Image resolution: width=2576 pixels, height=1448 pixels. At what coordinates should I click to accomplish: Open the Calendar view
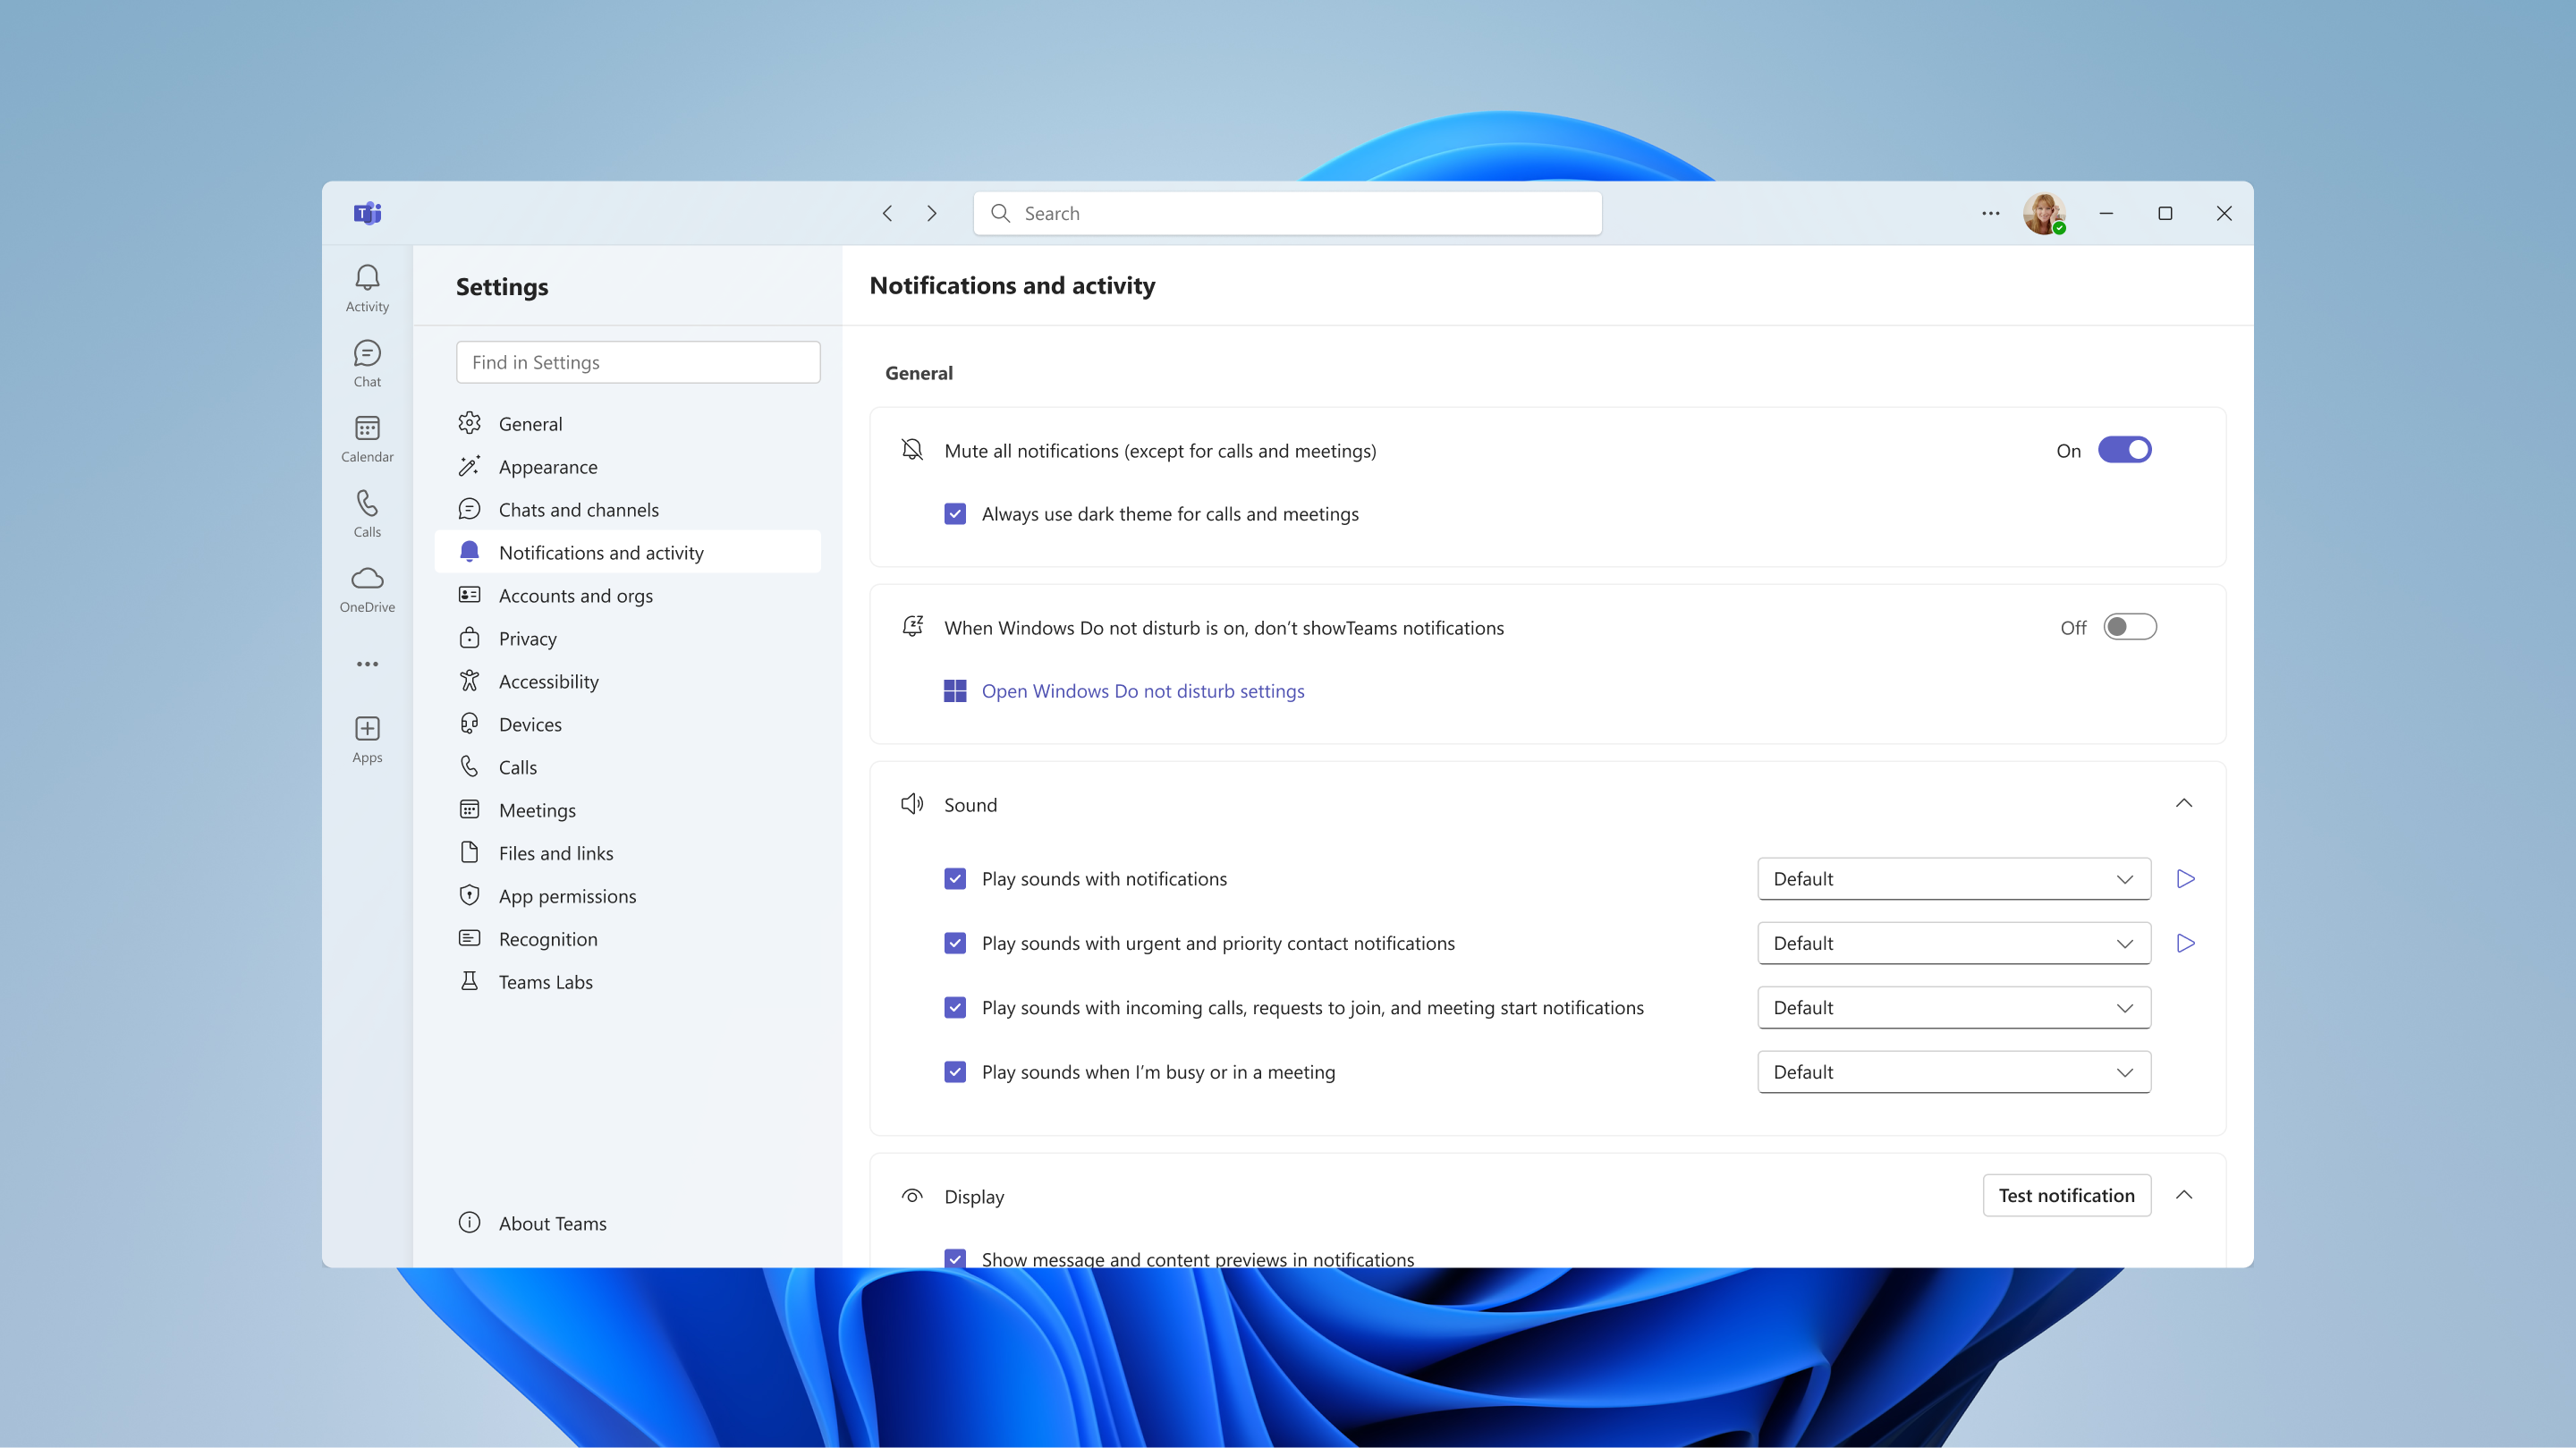coord(367,437)
